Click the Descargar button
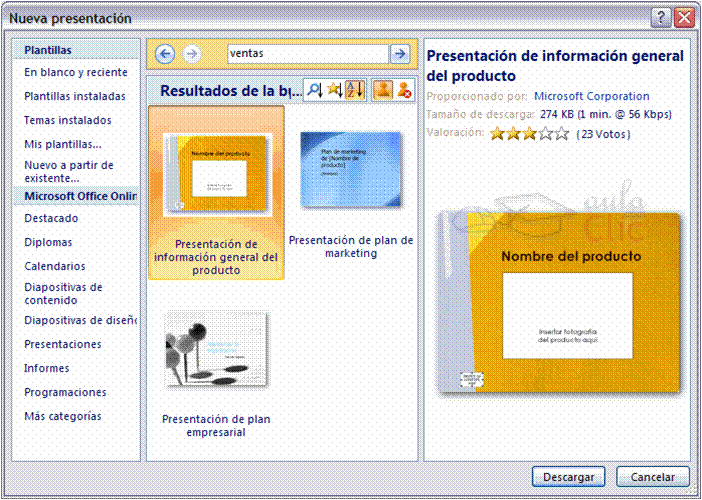This screenshot has height=500, width=702. coord(569,477)
